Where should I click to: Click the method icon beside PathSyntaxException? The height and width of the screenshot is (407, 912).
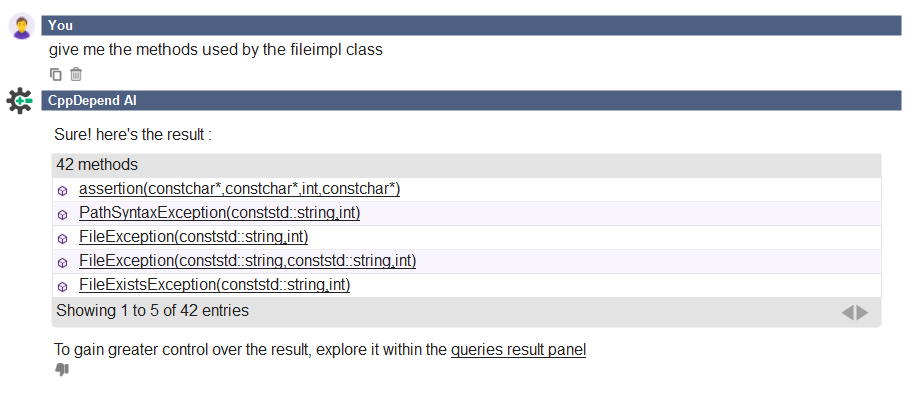click(63, 215)
